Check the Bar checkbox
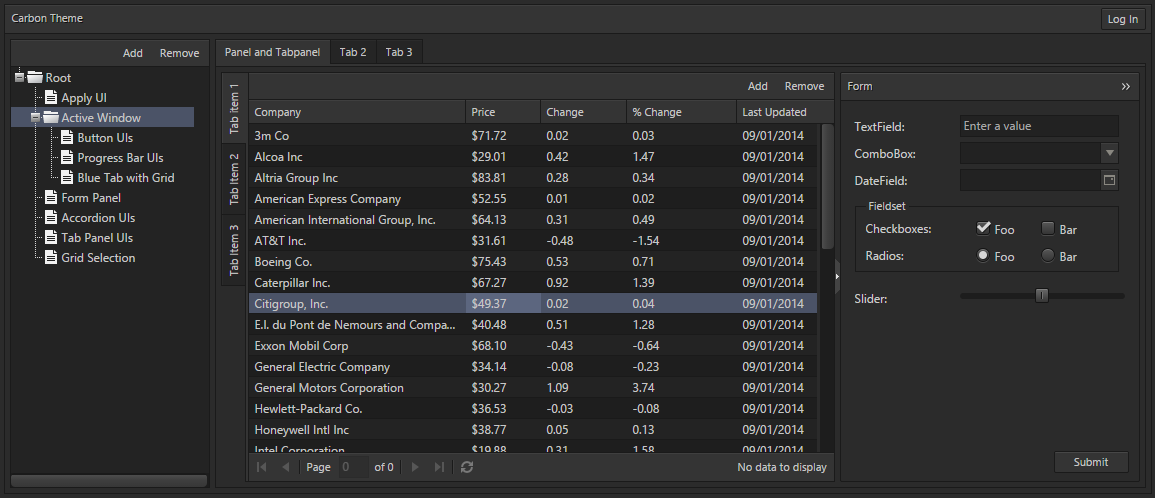 pos(1048,228)
